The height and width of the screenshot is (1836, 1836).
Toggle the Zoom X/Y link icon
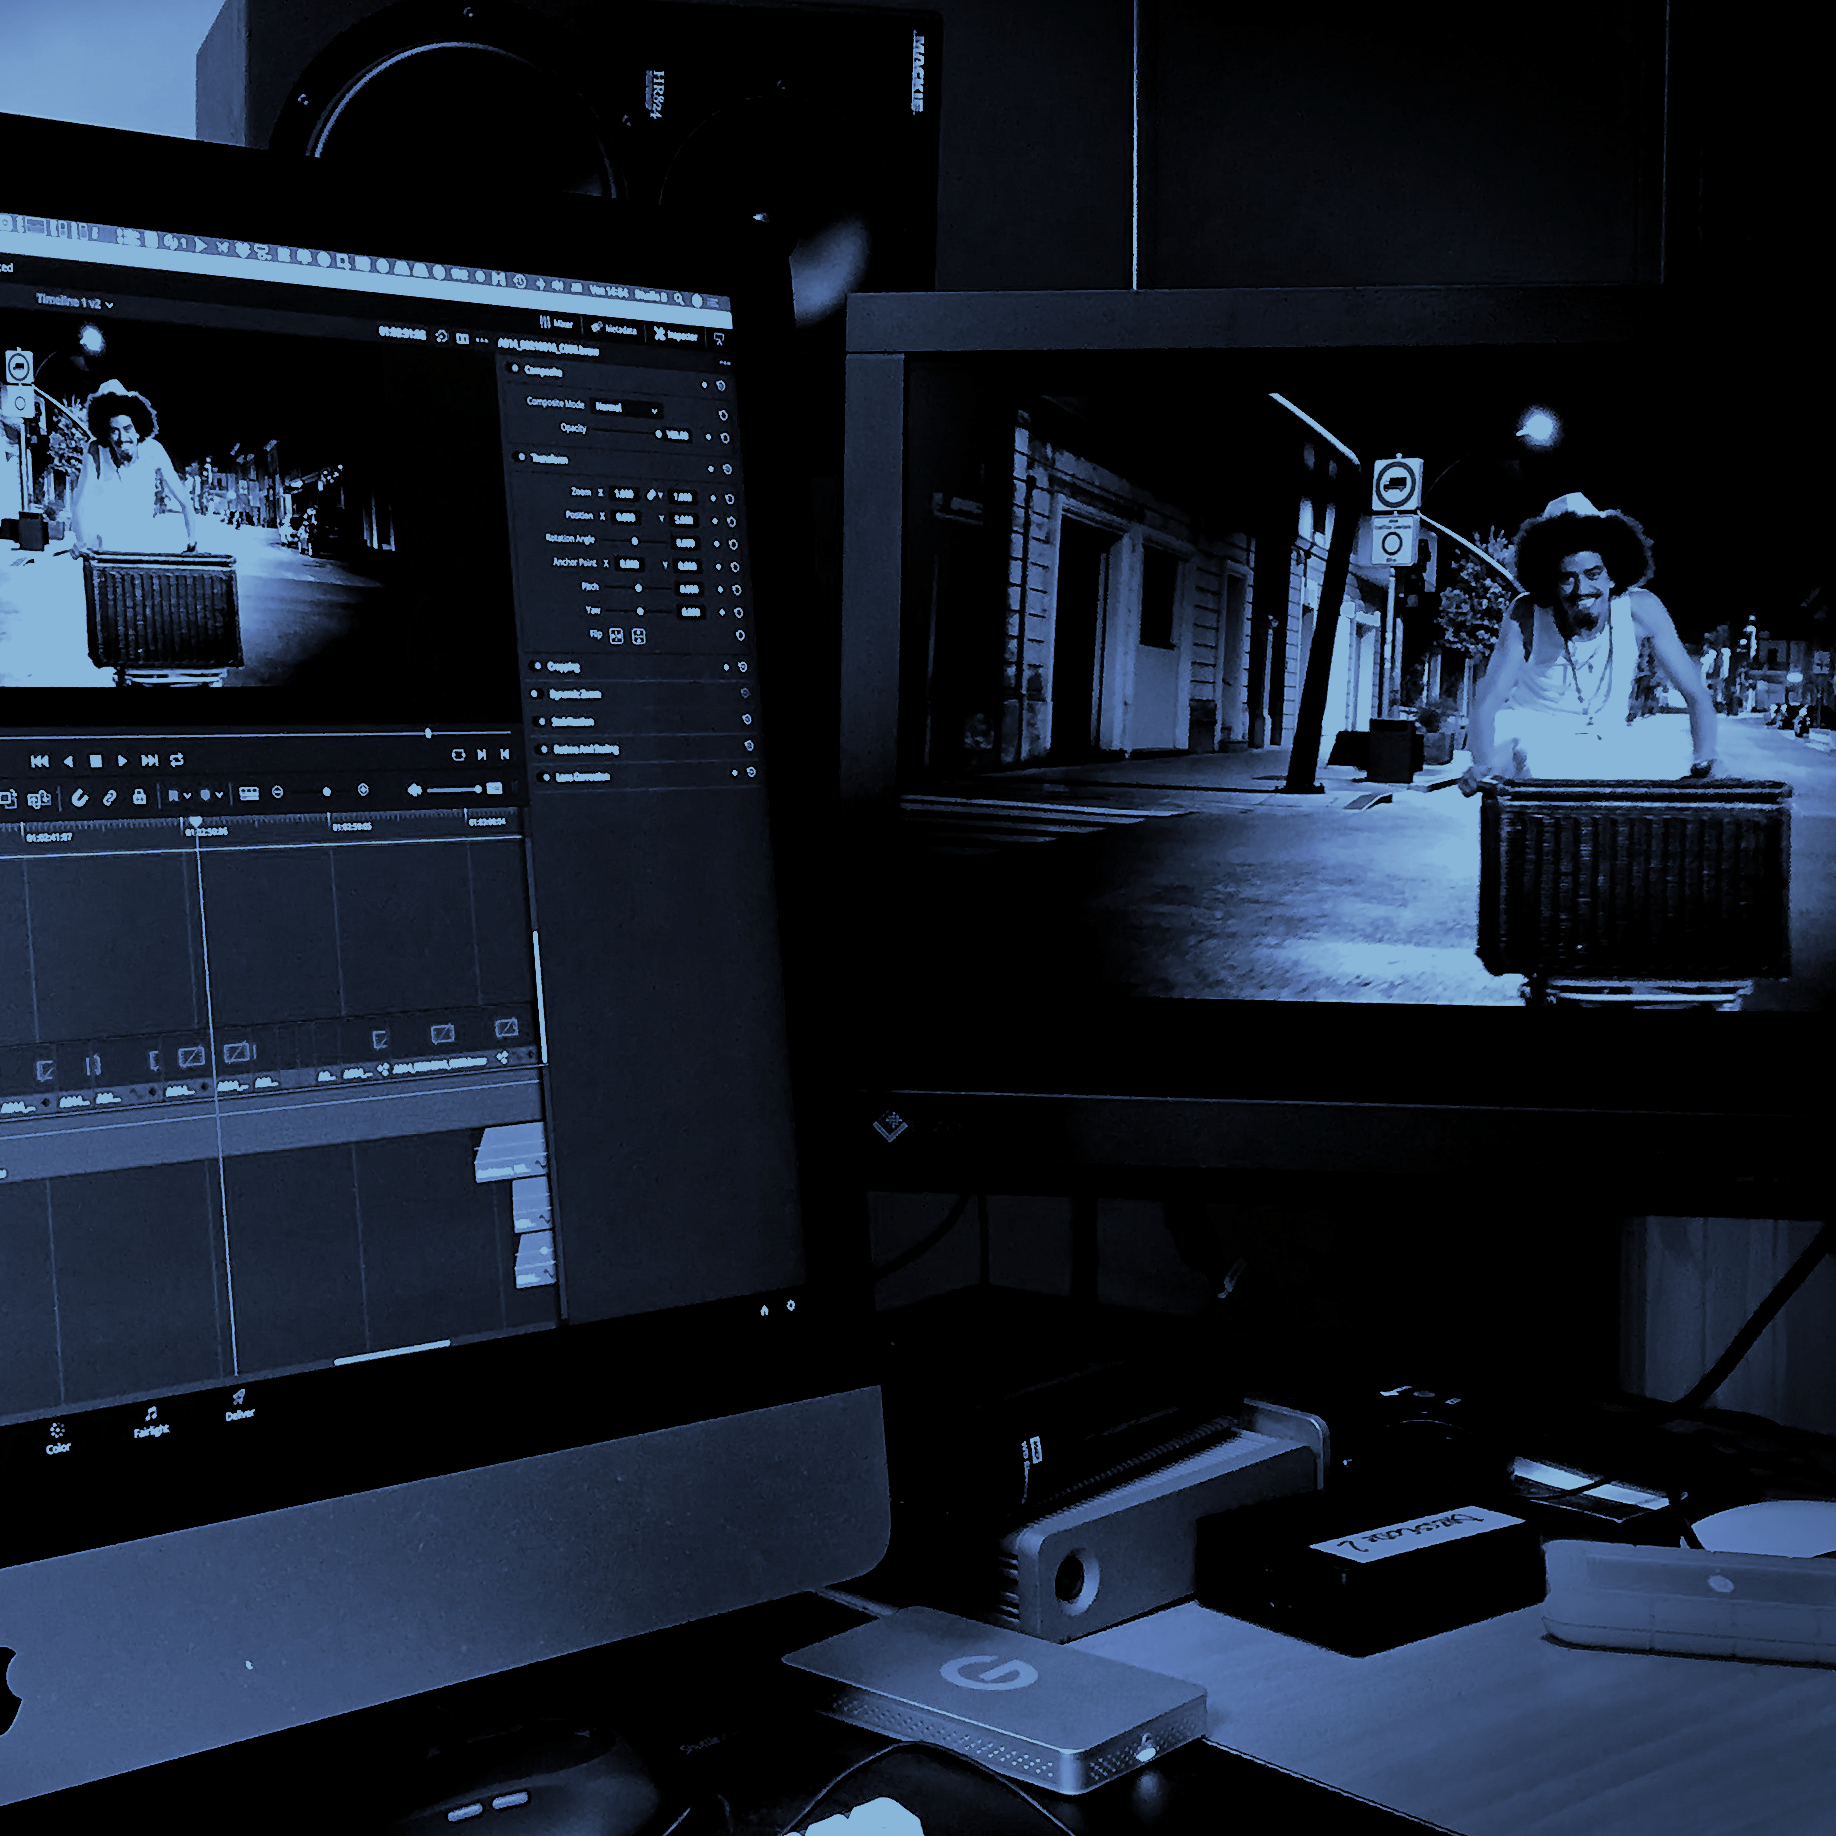651,495
